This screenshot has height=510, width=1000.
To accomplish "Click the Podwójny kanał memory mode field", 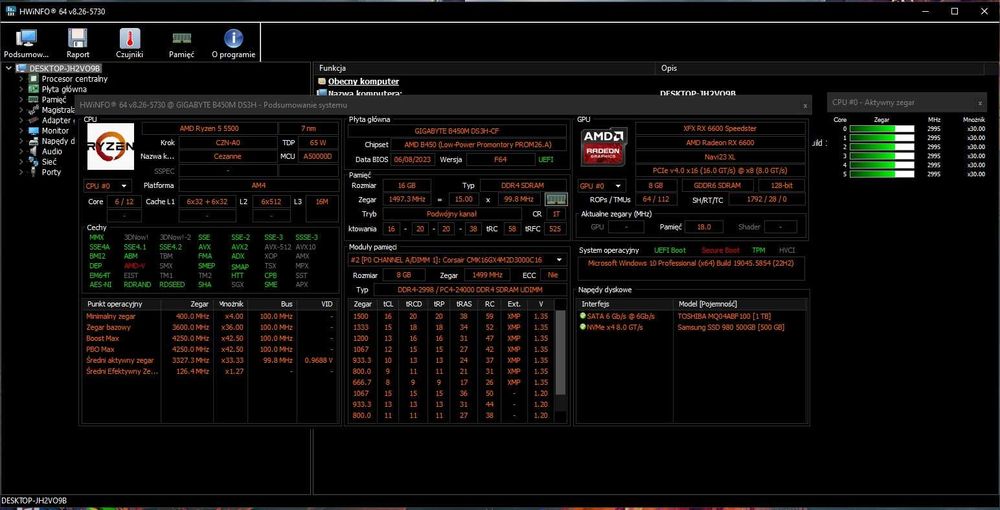I will [x=451, y=214].
